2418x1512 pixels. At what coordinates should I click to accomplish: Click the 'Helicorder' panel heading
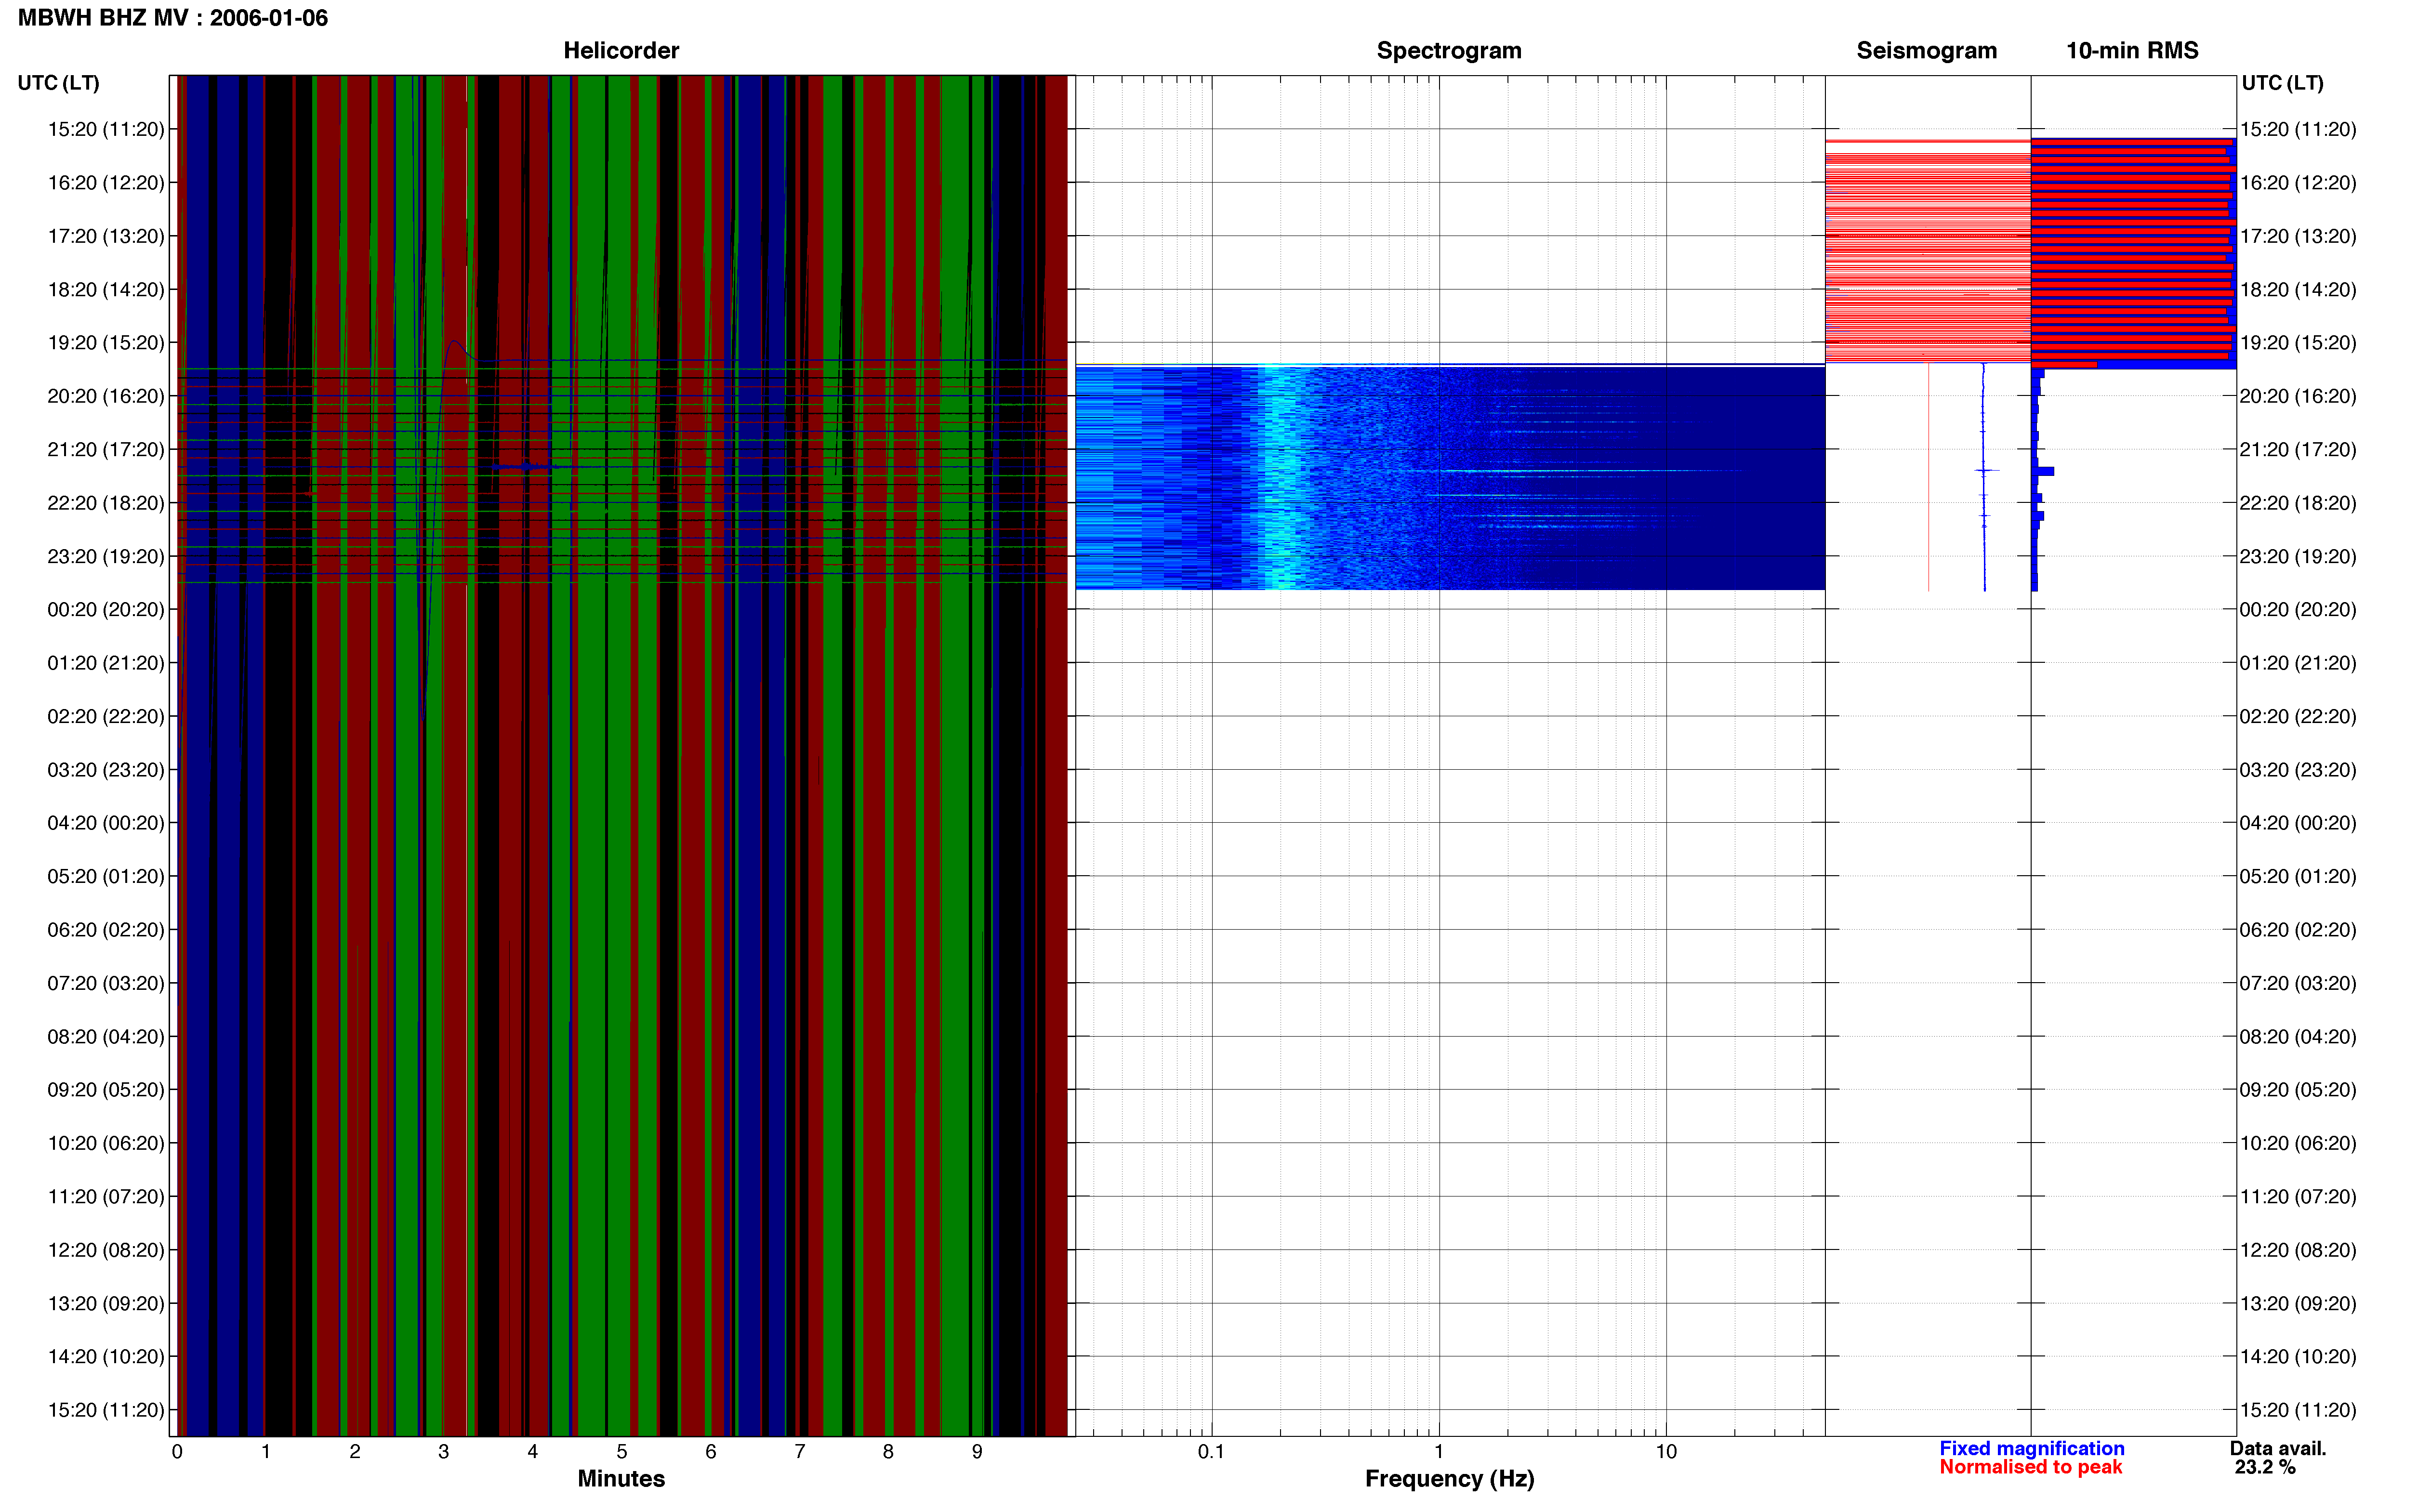(621, 51)
